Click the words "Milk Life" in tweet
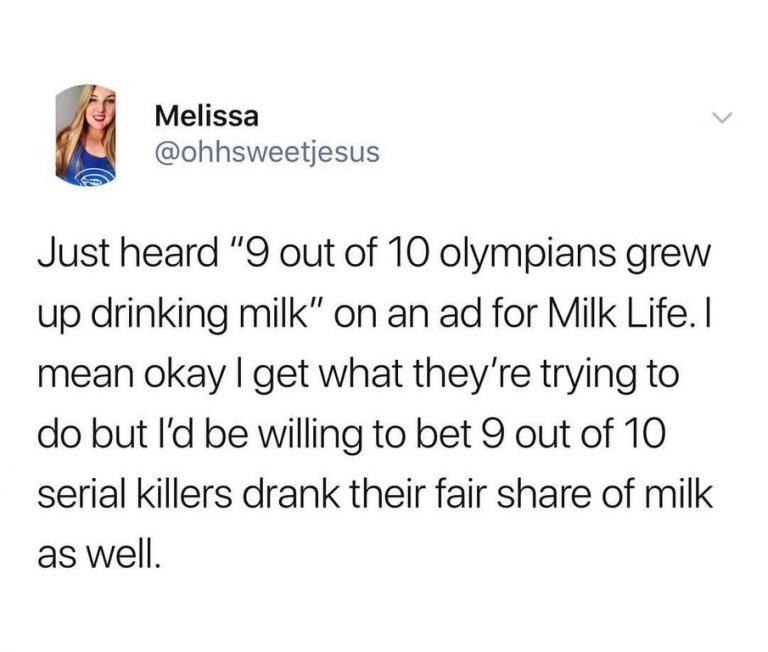Image resolution: width=768 pixels, height=652 pixels. click(616, 314)
